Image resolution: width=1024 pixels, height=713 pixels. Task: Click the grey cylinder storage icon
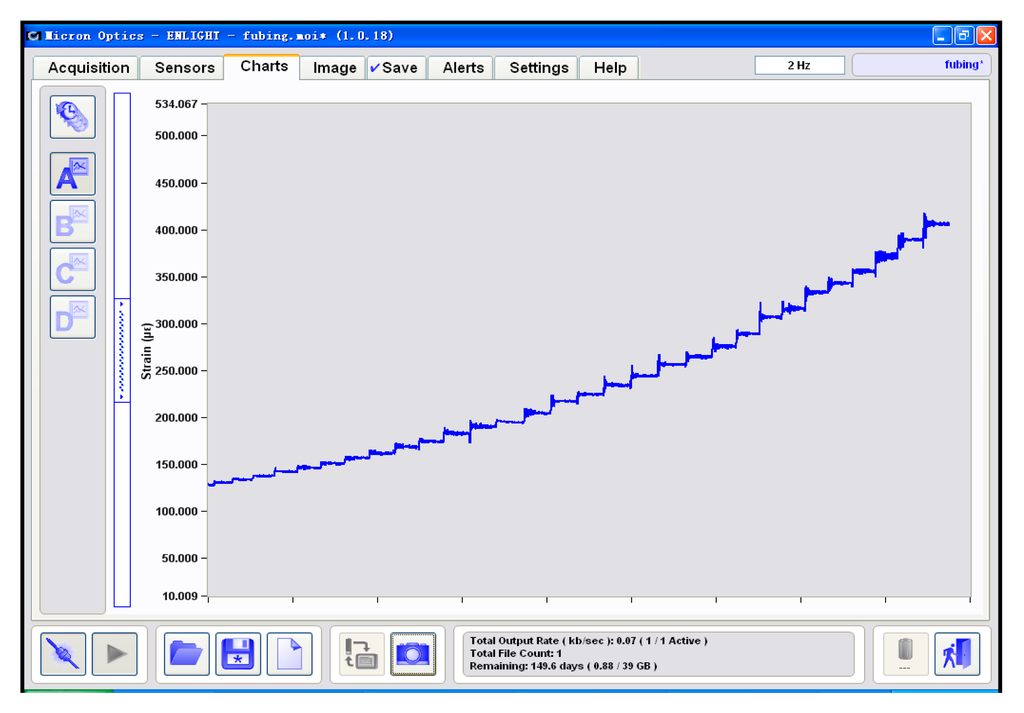pyautogui.click(x=905, y=652)
